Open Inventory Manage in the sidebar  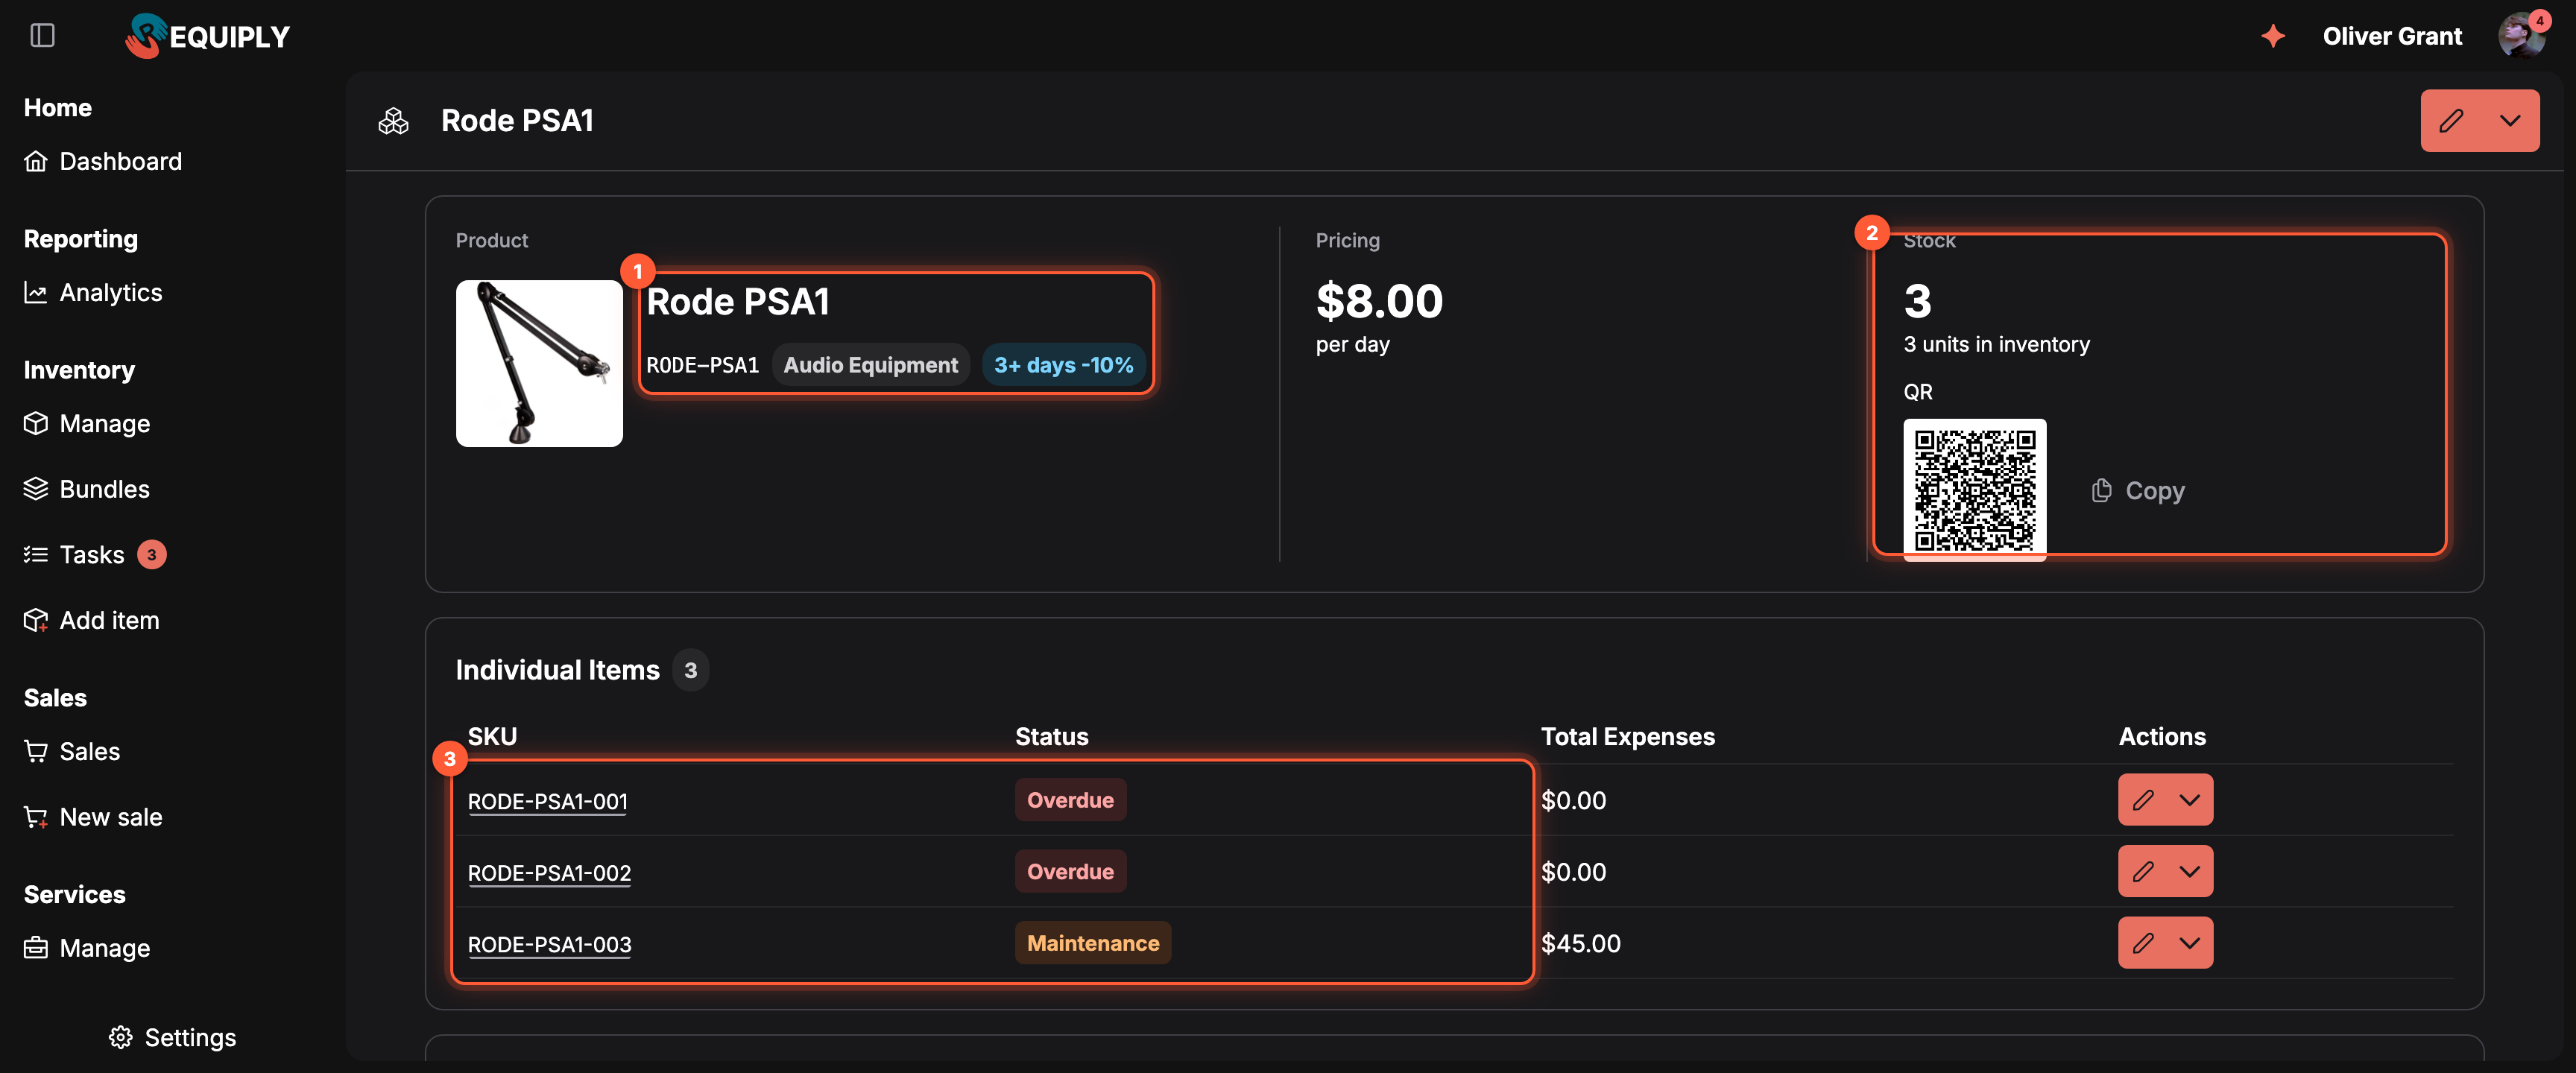point(87,423)
